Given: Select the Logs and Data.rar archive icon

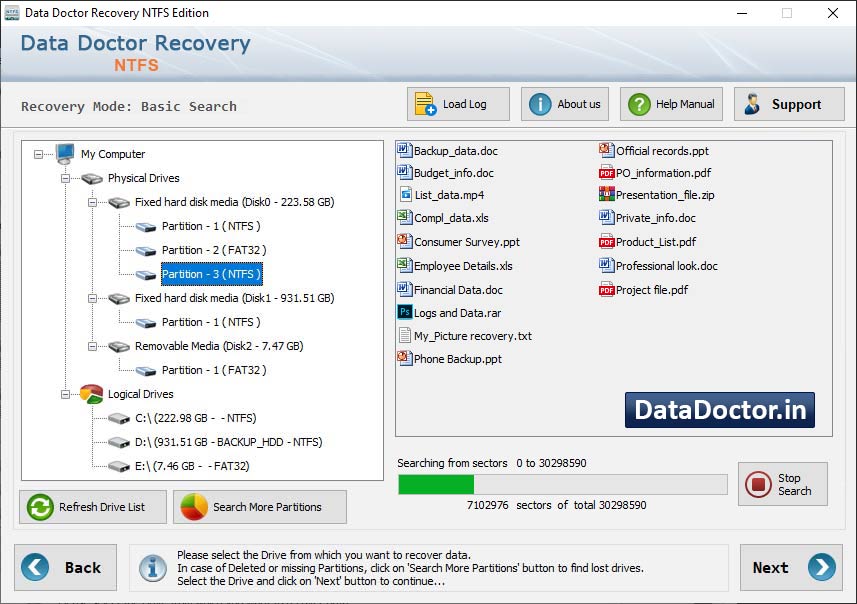Looking at the screenshot, I should coord(405,313).
